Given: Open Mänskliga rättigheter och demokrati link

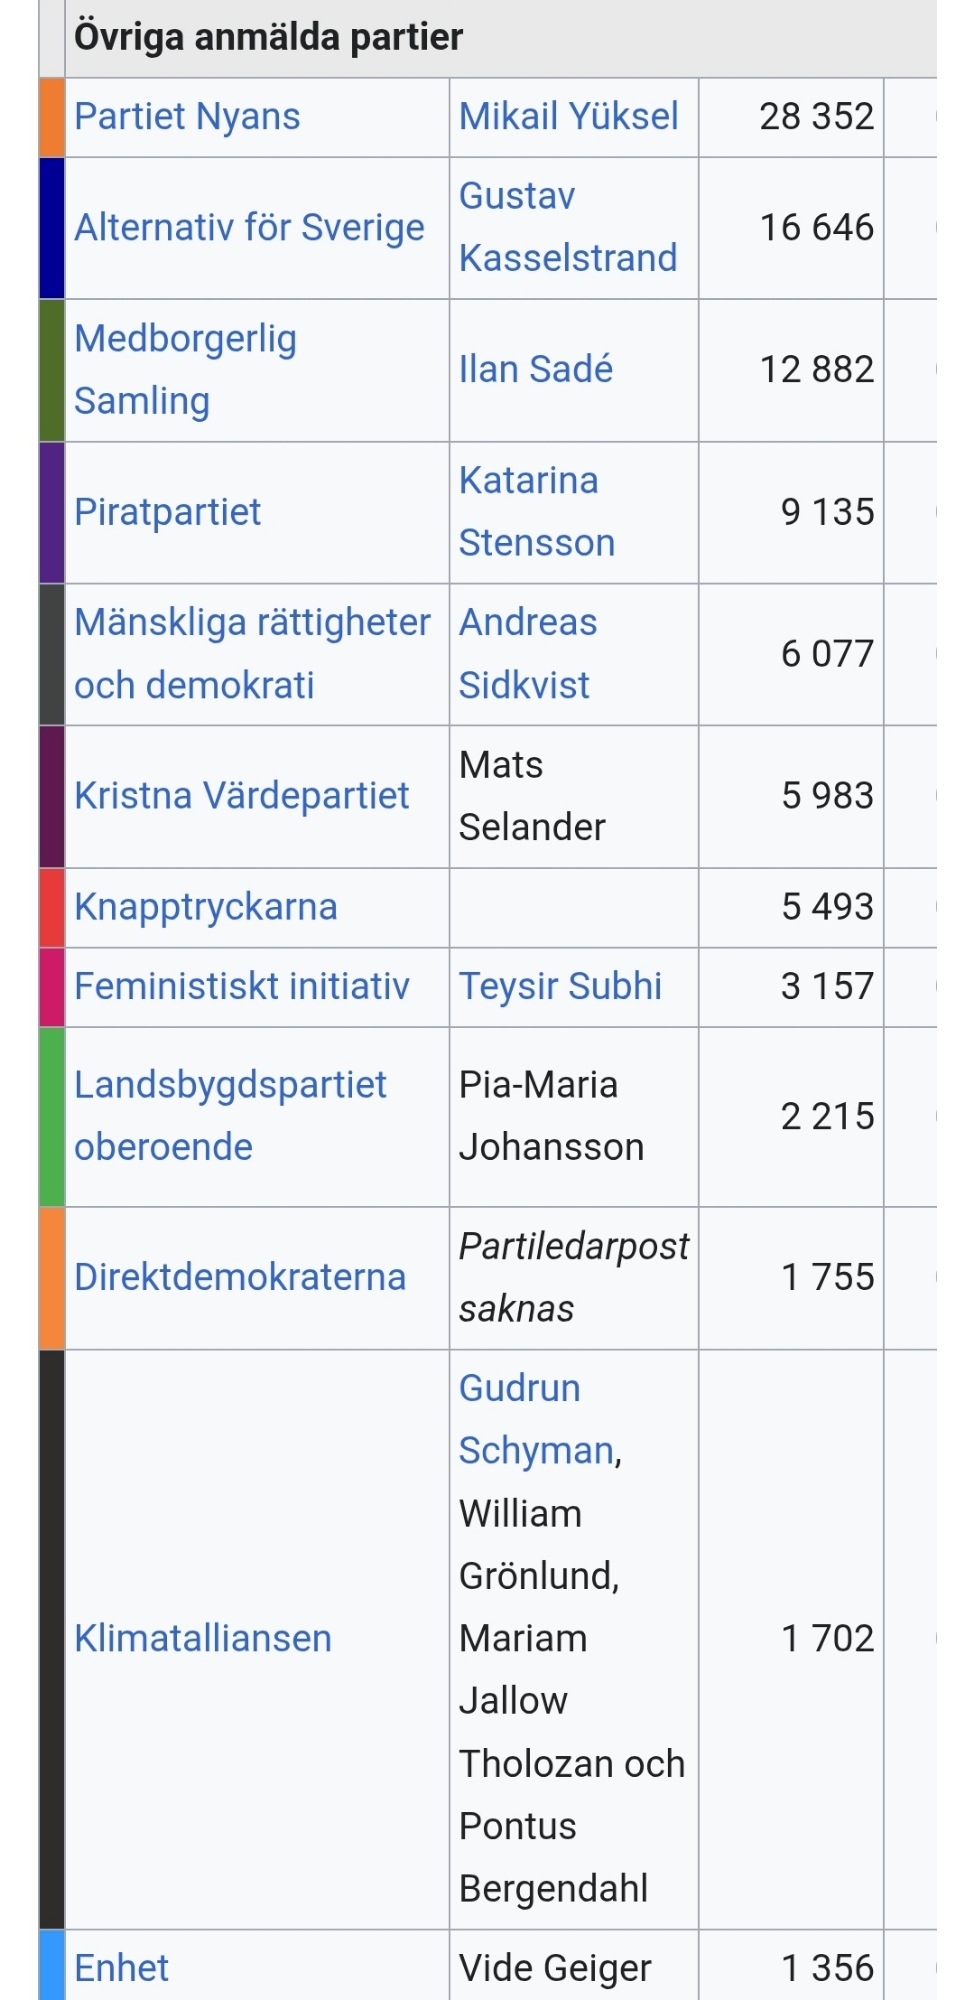Looking at the screenshot, I should pyautogui.click(x=252, y=654).
